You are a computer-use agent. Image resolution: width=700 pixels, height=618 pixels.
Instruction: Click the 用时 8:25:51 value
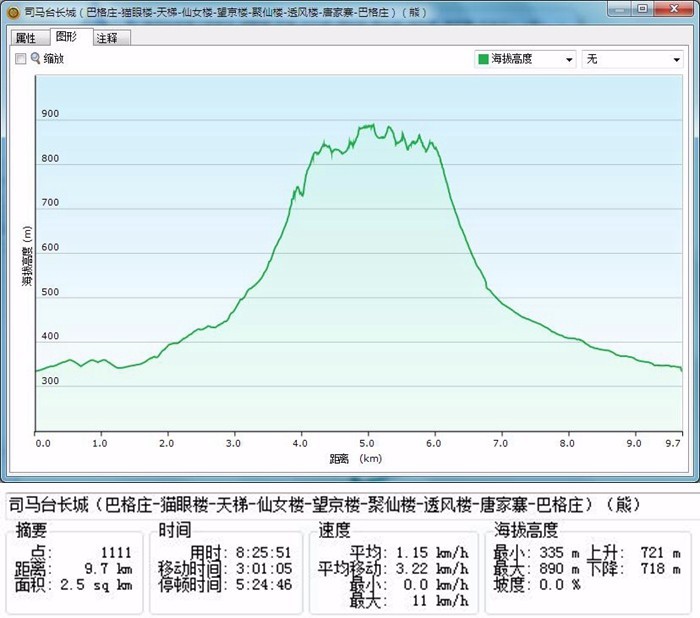[263, 553]
